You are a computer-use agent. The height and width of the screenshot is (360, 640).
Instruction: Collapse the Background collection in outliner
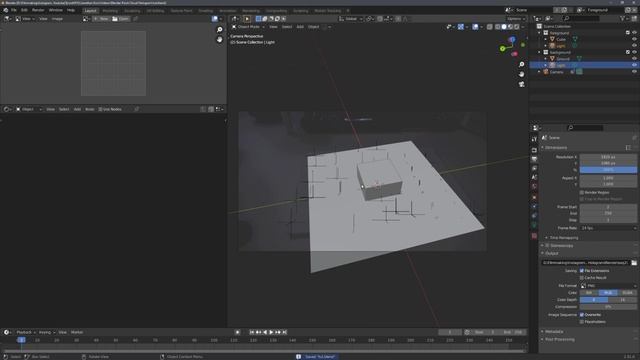[x=540, y=52]
